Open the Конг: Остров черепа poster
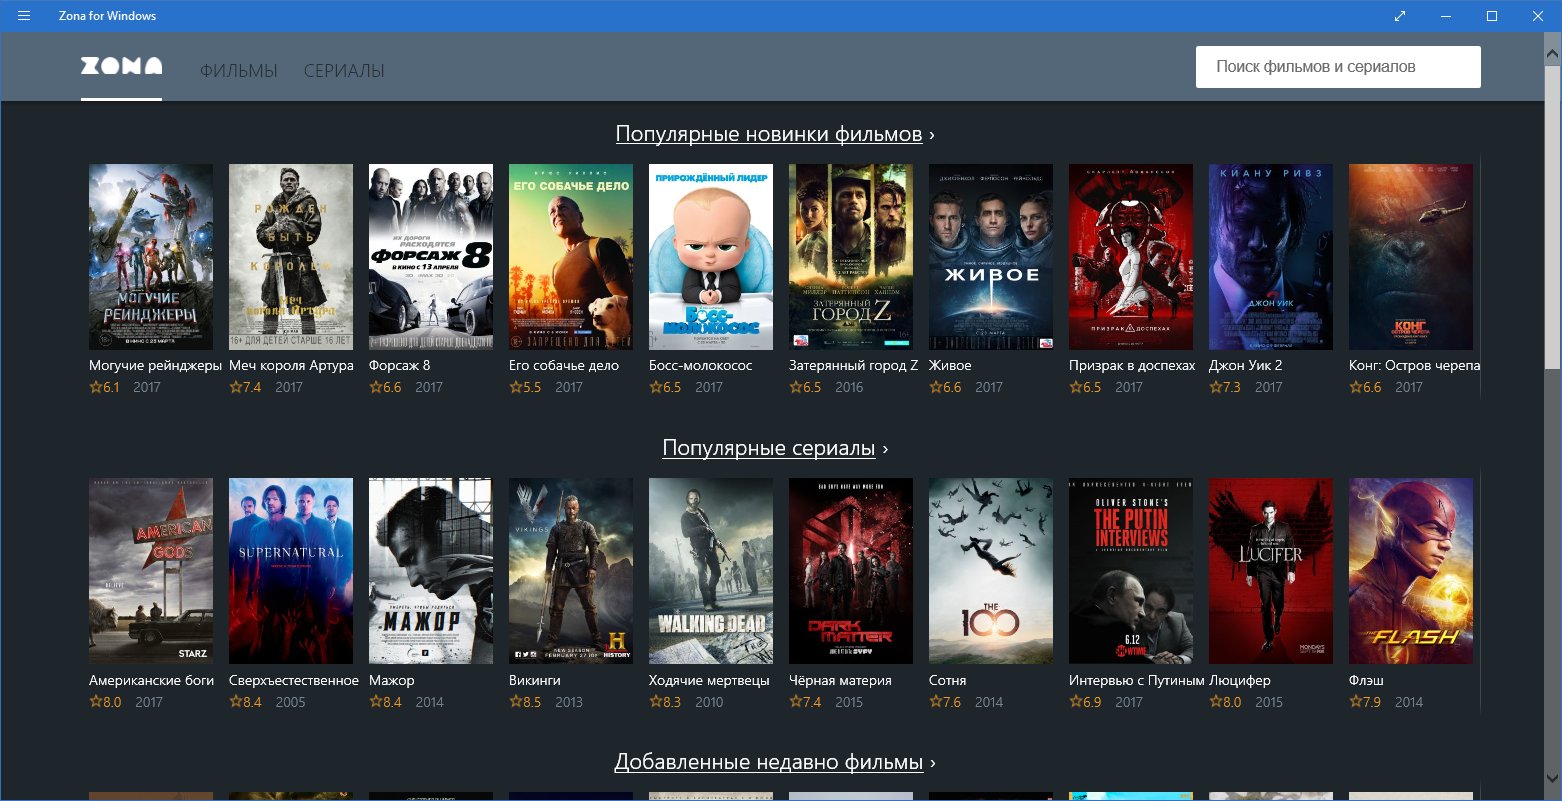The image size is (1562, 801). [x=1411, y=257]
